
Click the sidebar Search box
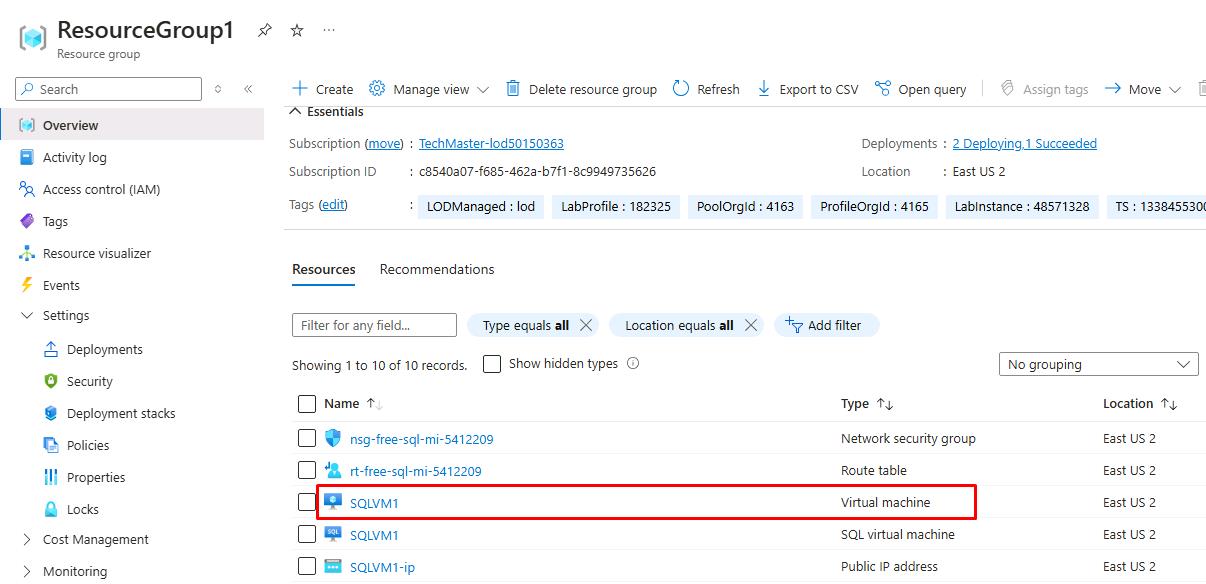[108, 89]
